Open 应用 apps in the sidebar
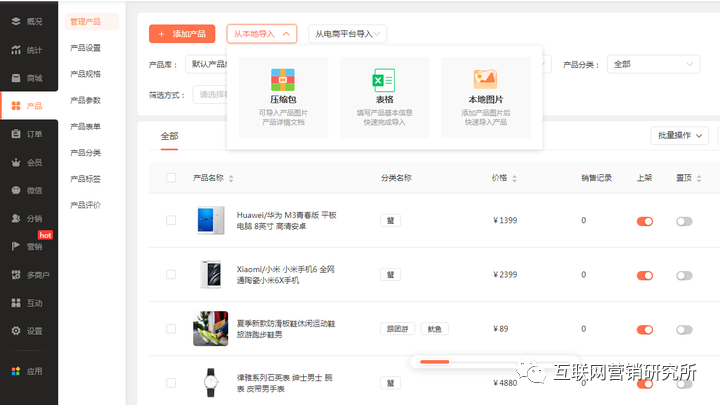The image size is (720, 405). [x=28, y=371]
